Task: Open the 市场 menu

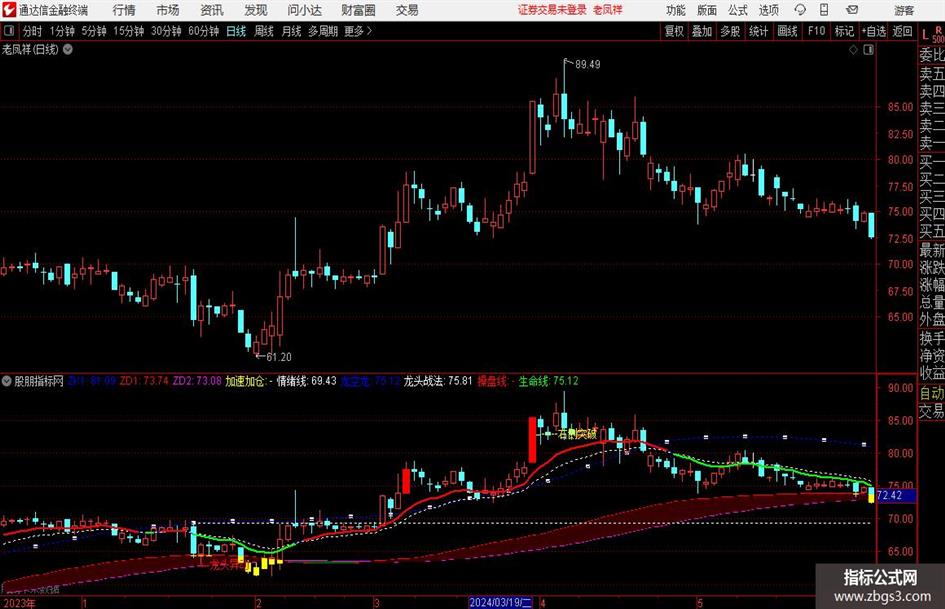Action: [x=168, y=10]
